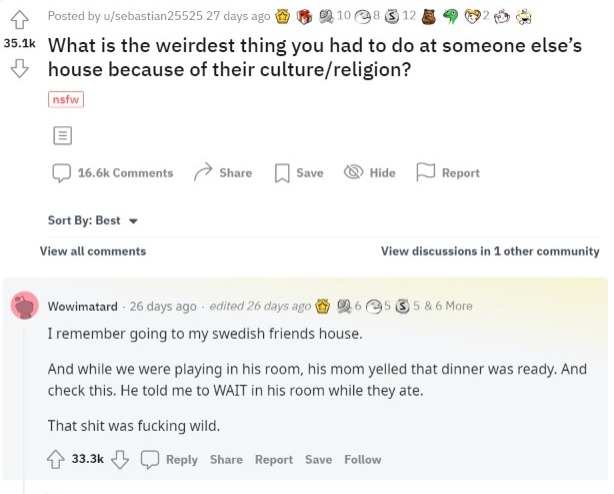The height and width of the screenshot is (494, 614).
Task: Open the 16.6k Comments section
Action: [114, 173]
